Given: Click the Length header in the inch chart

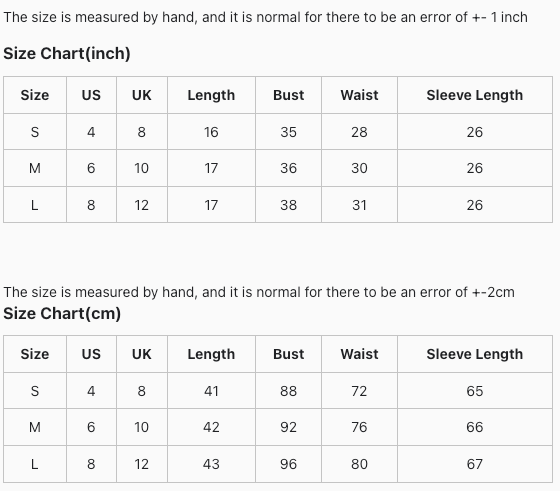Looking at the screenshot, I should 211,95.
